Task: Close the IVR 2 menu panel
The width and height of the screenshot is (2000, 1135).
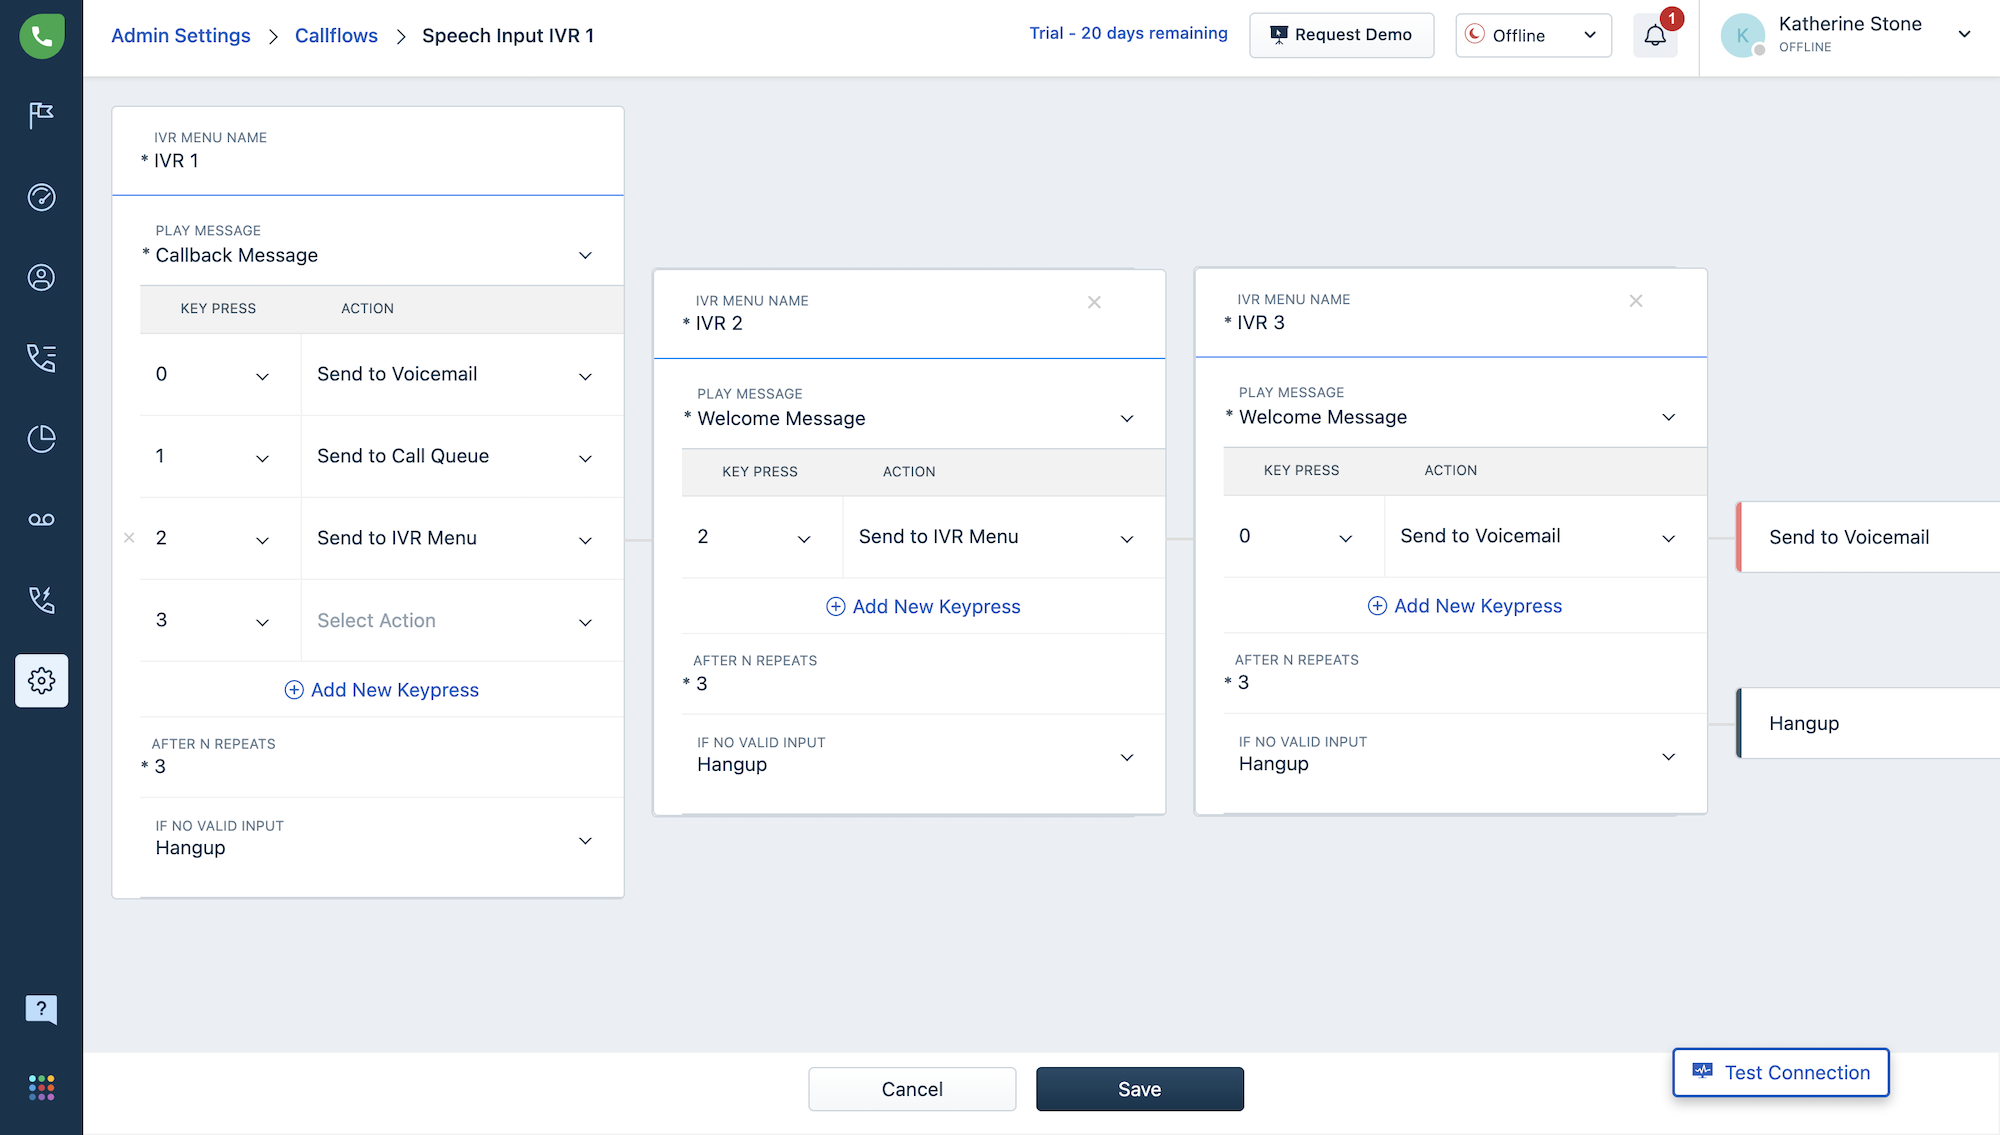Action: coord(1095,302)
